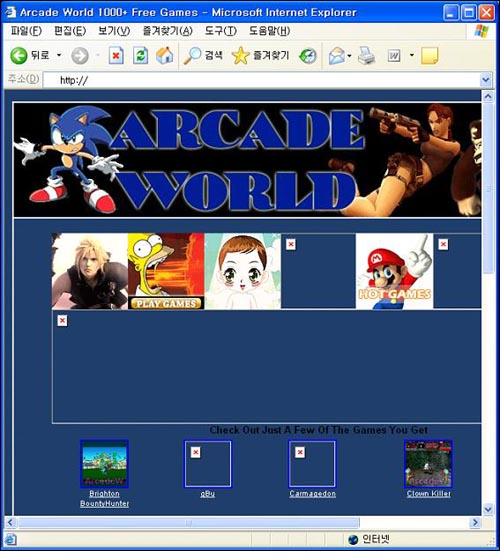Open the Media/History globe icon
Image resolution: width=500 pixels, height=551 pixels.
[308, 56]
